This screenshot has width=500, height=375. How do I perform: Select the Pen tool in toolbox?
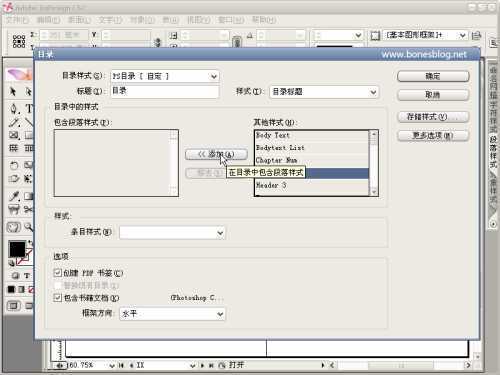[x=14, y=108]
